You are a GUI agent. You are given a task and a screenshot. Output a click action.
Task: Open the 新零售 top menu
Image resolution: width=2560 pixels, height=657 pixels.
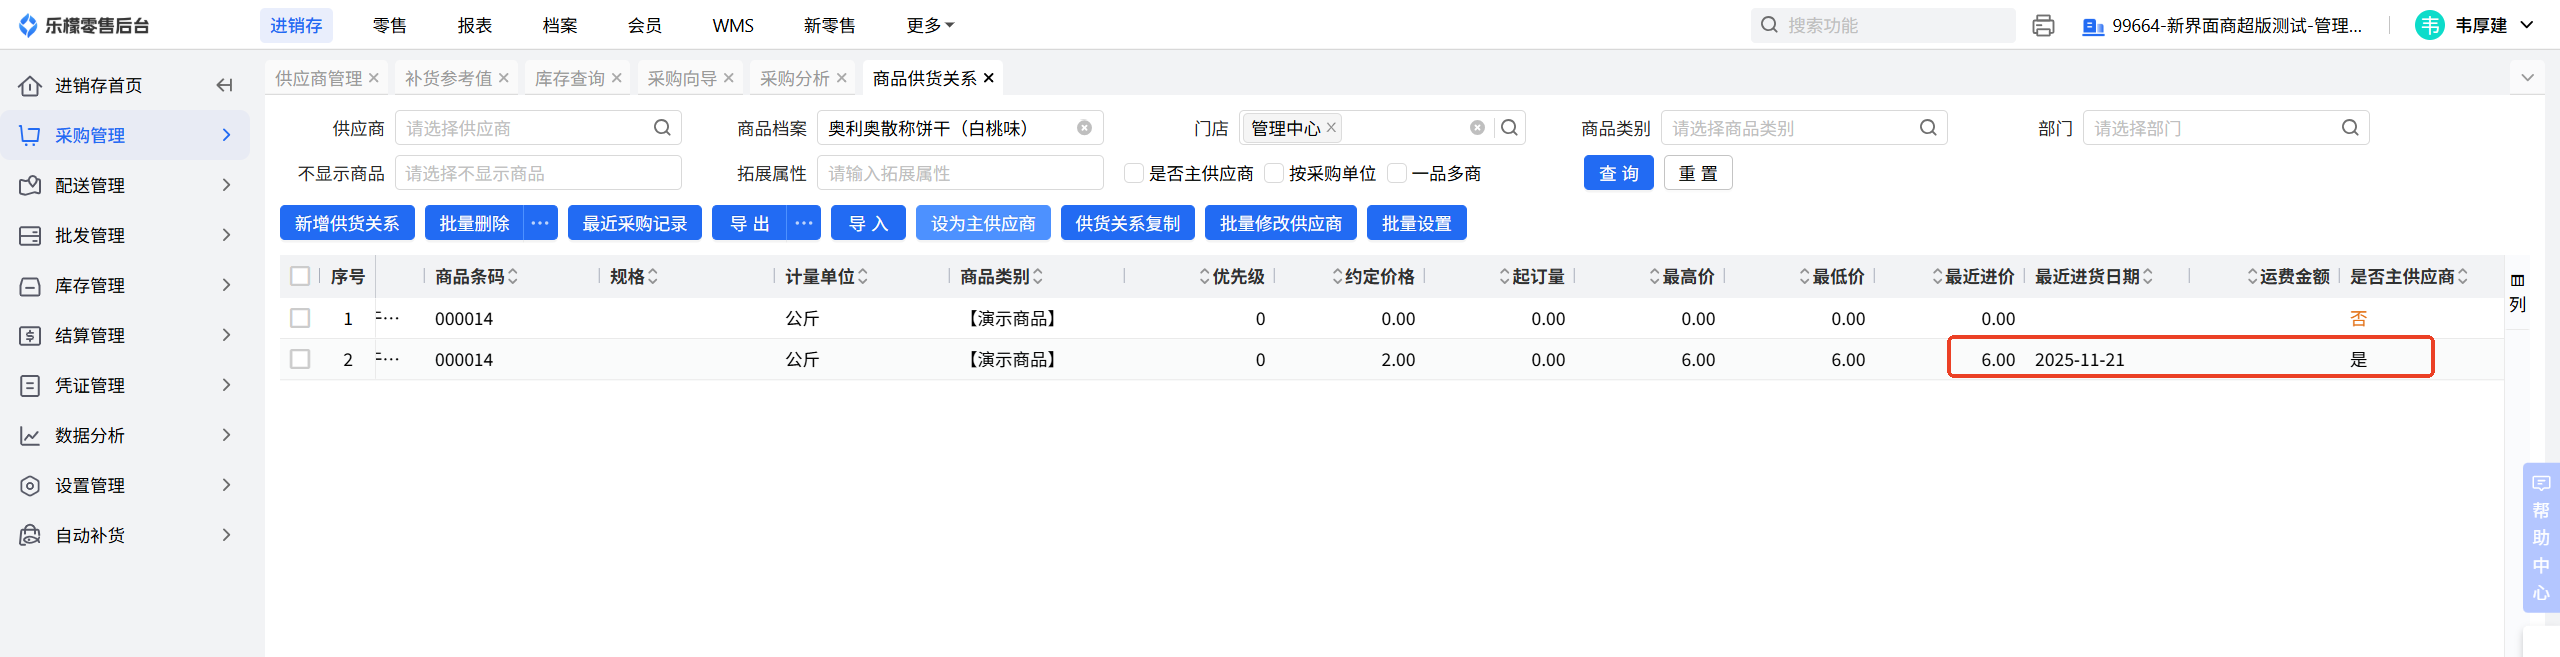pos(830,25)
